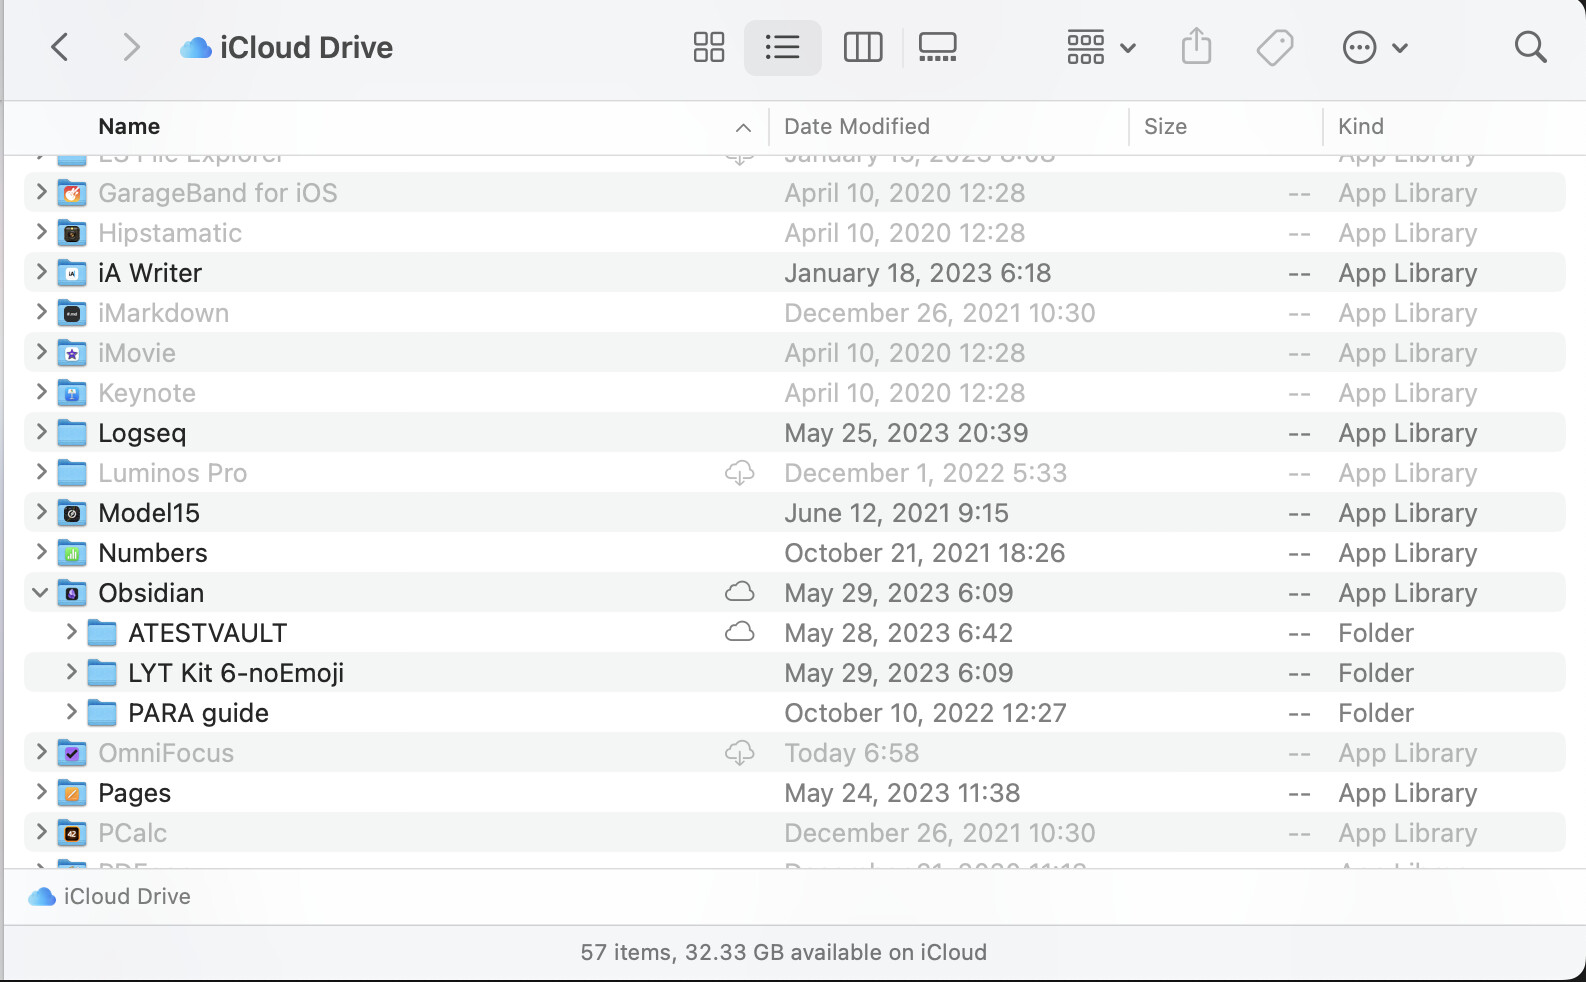Open the ellipsis Action menu
The width and height of the screenshot is (1586, 982).
point(1374,47)
